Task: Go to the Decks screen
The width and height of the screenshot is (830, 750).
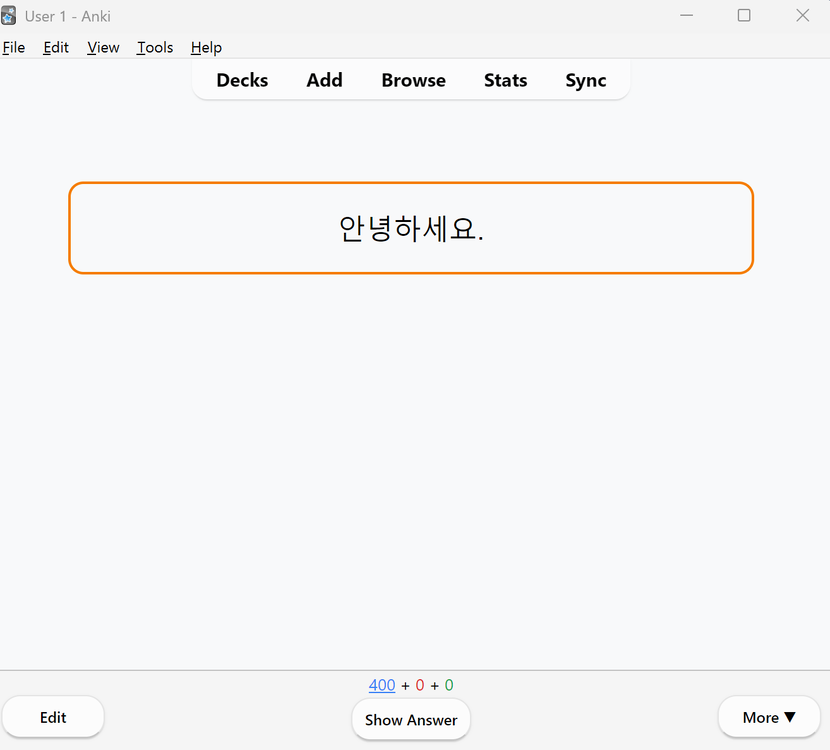Action: pyautogui.click(x=242, y=80)
